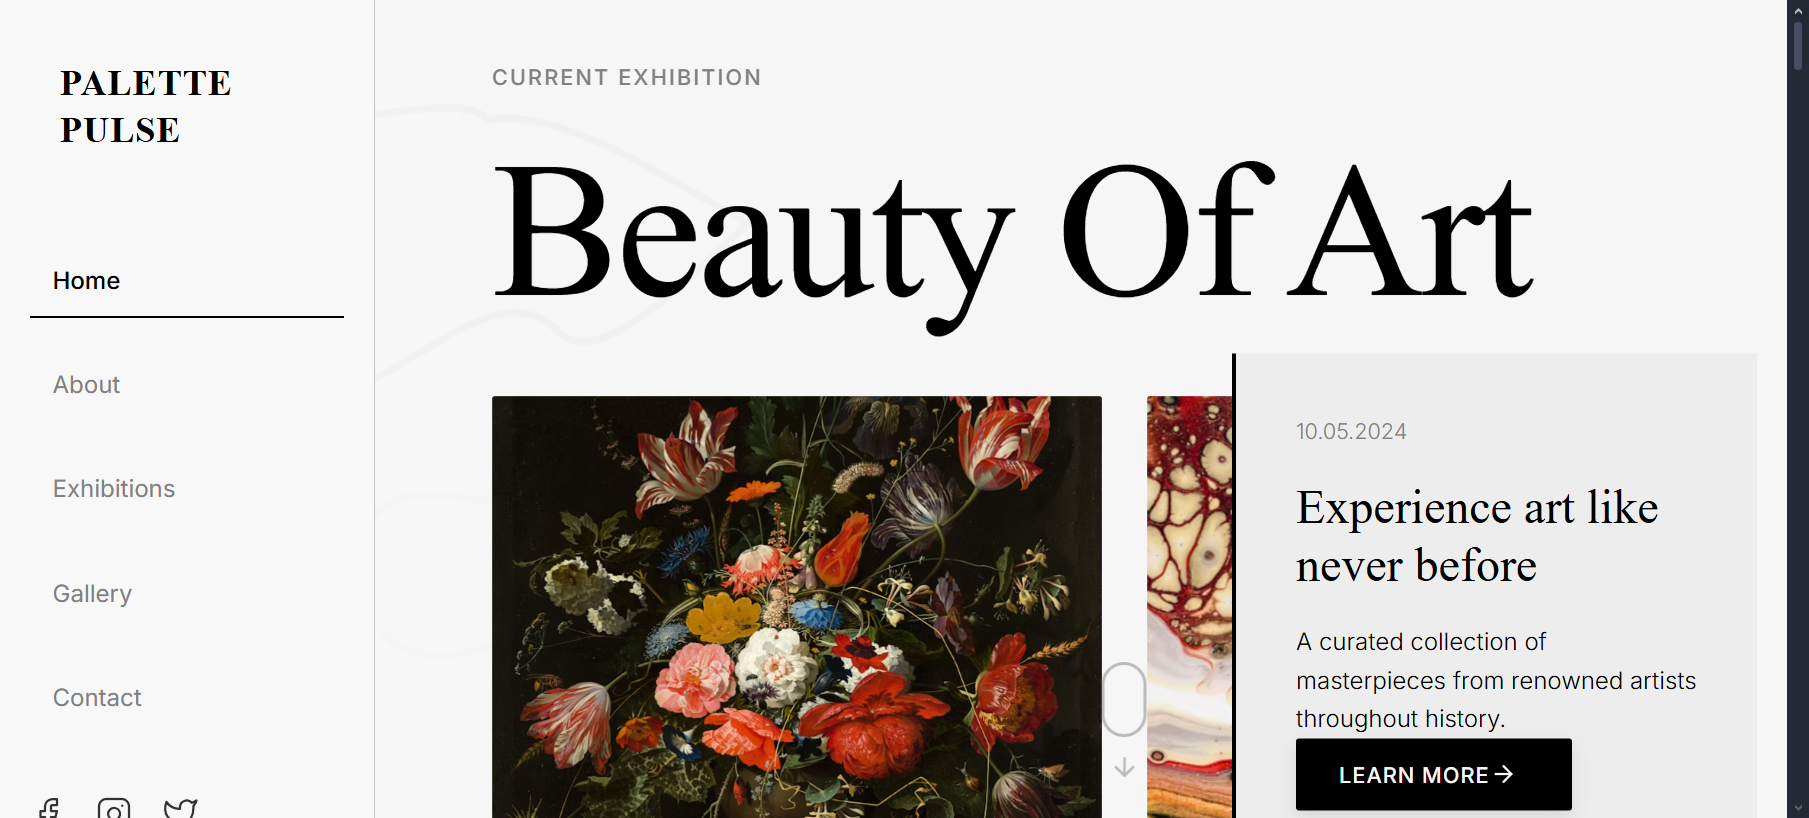Open the Facebook social link
Image resolution: width=1809 pixels, height=818 pixels.
click(x=49, y=808)
